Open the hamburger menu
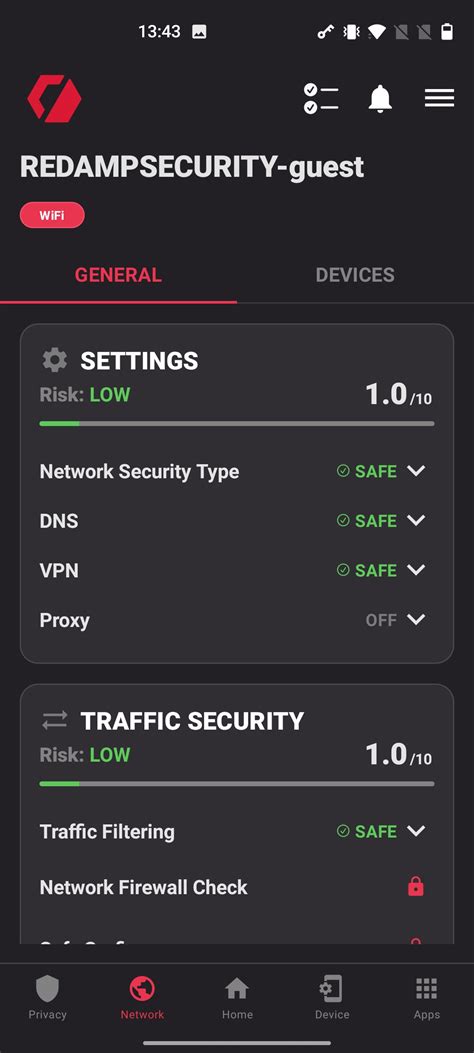This screenshot has width=474, height=1053. pos(439,98)
